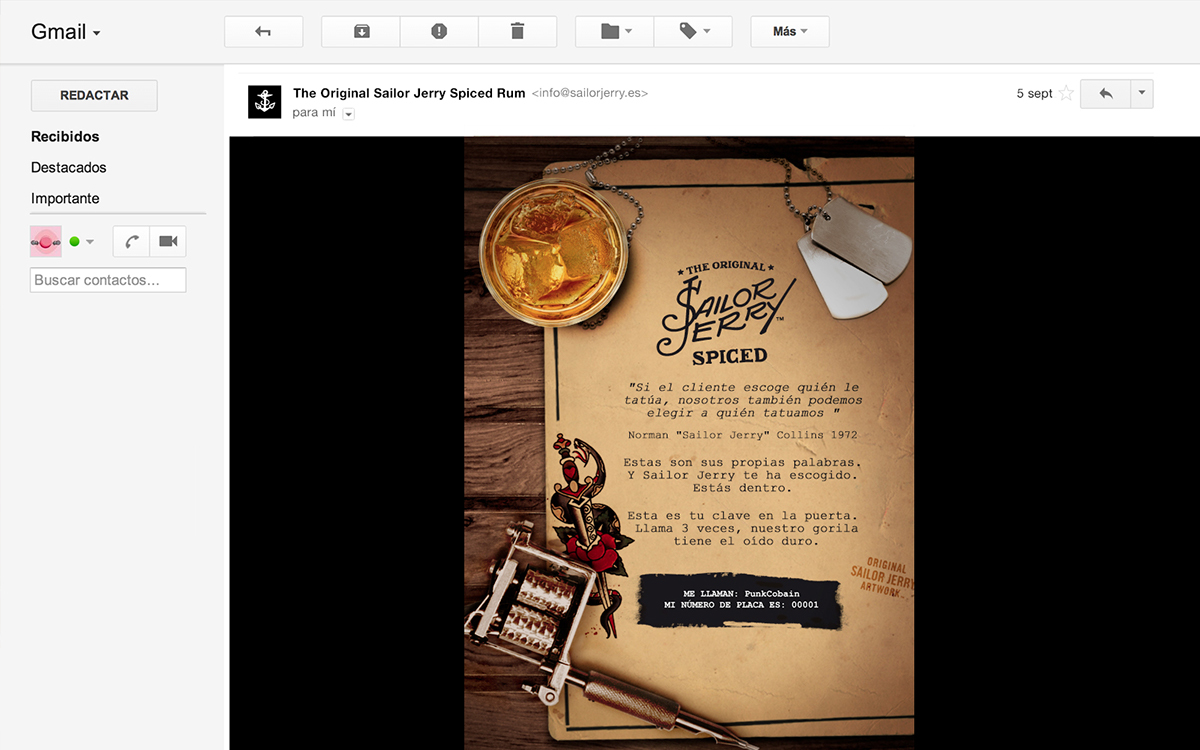Open the Recibidos inbox
Viewport: 1200px width, 750px height.
[x=65, y=137]
